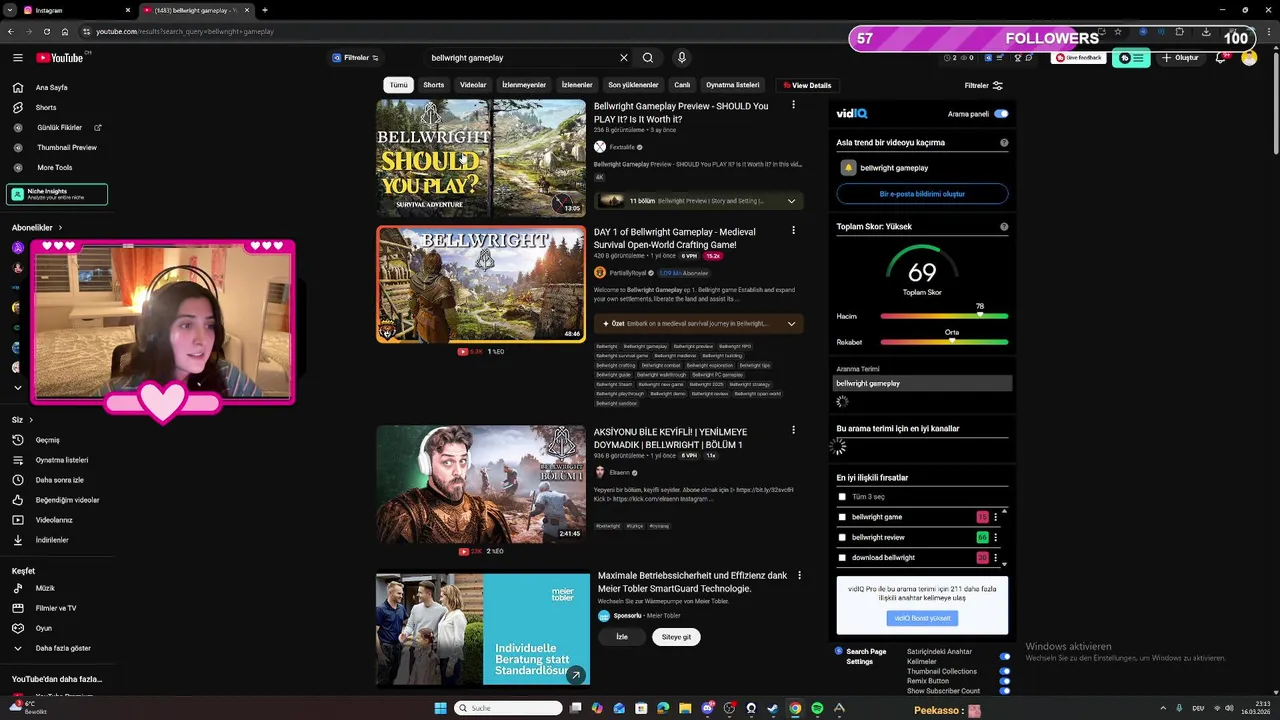Select the Videolar filter chip
Image resolution: width=1280 pixels, height=720 pixels.
point(473,85)
